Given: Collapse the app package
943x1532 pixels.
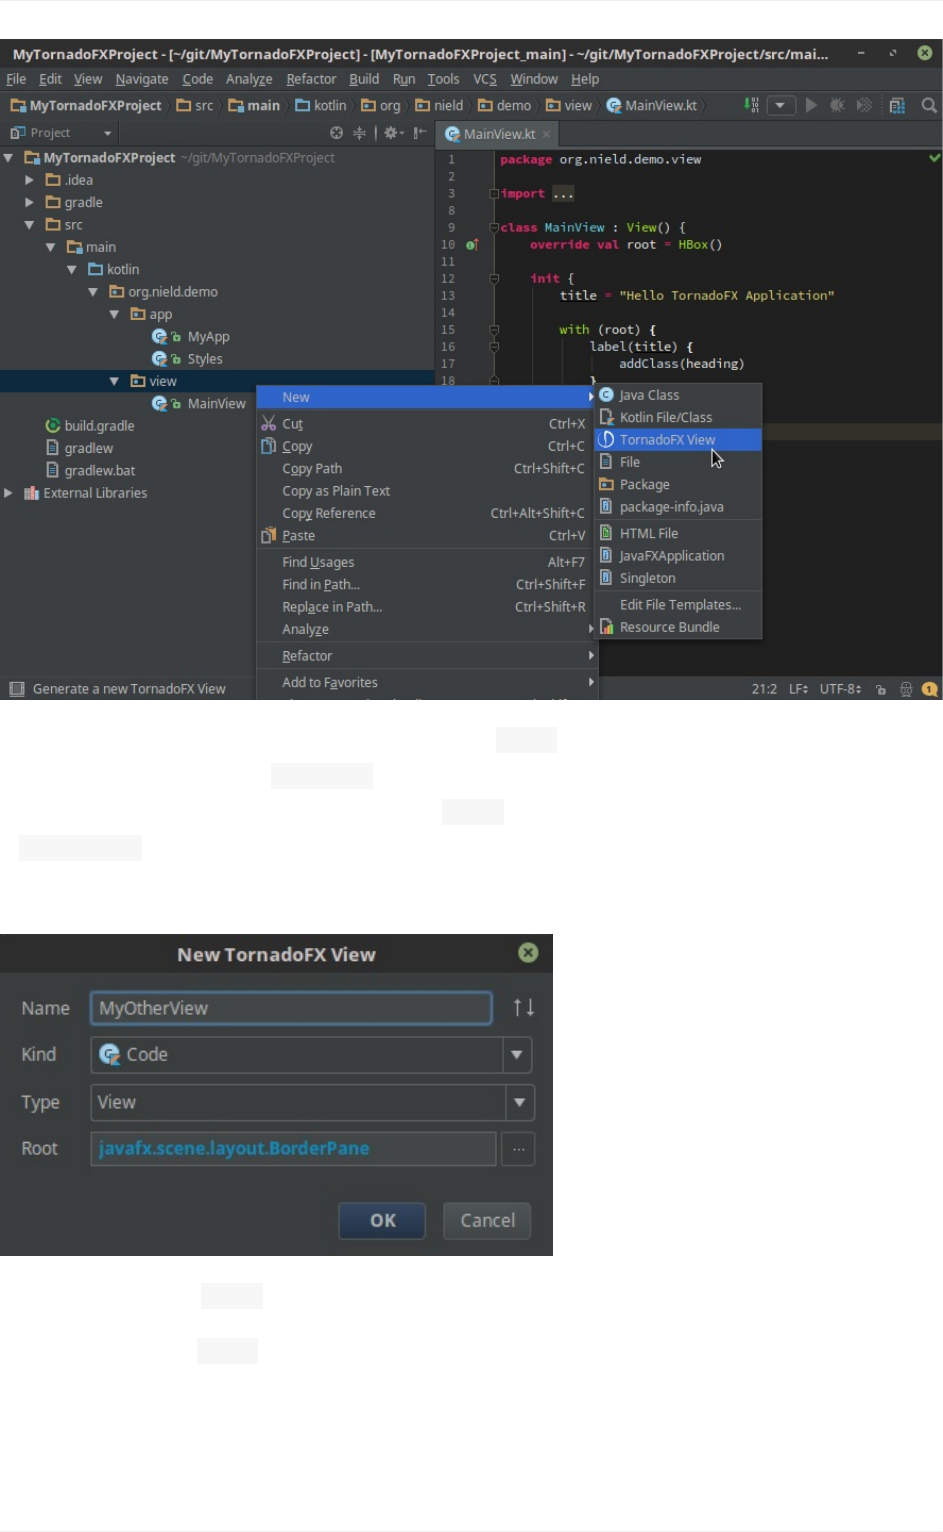Looking at the screenshot, I should point(114,314).
